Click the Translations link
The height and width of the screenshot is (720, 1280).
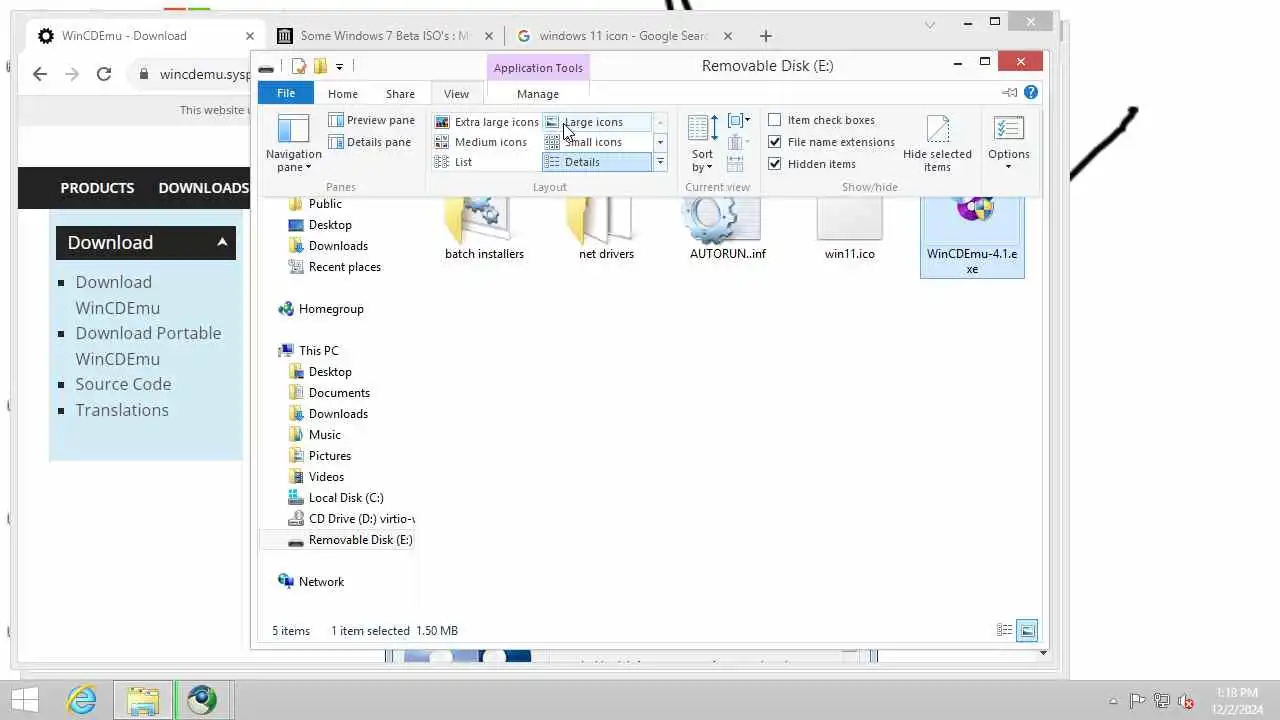(x=122, y=410)
